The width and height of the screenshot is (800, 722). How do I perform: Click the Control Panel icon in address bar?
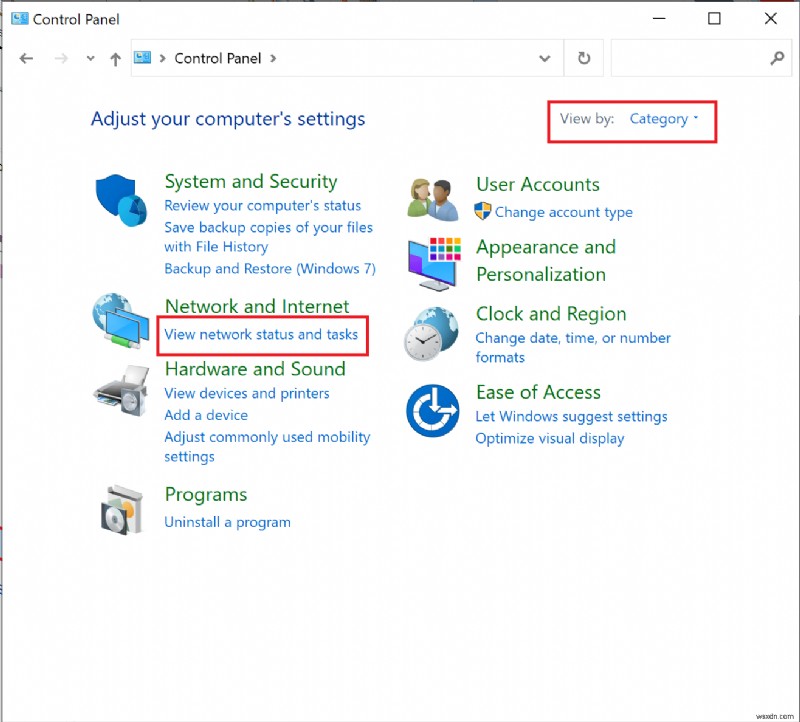tap(142, 58)
